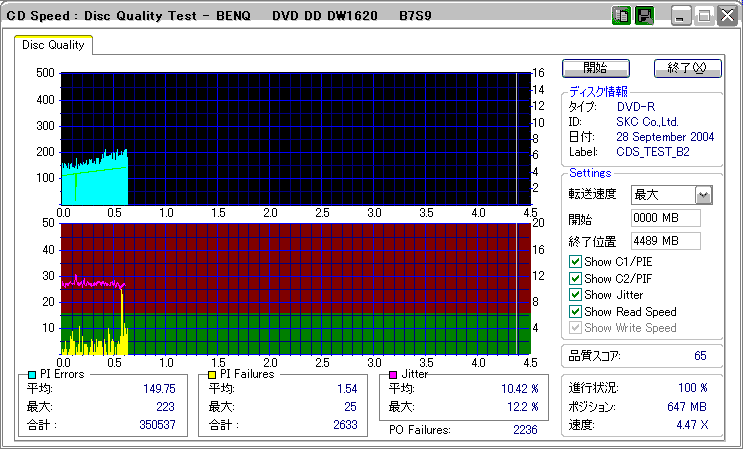Click the save floppy disk icon in the title bar
743x449 pixels.
tap(644, 16)
